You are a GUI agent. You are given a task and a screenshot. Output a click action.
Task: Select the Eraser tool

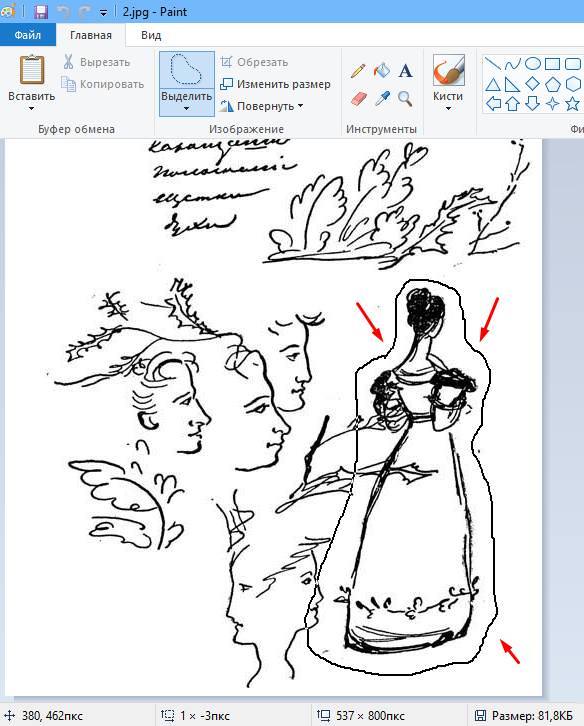[358, 99]
